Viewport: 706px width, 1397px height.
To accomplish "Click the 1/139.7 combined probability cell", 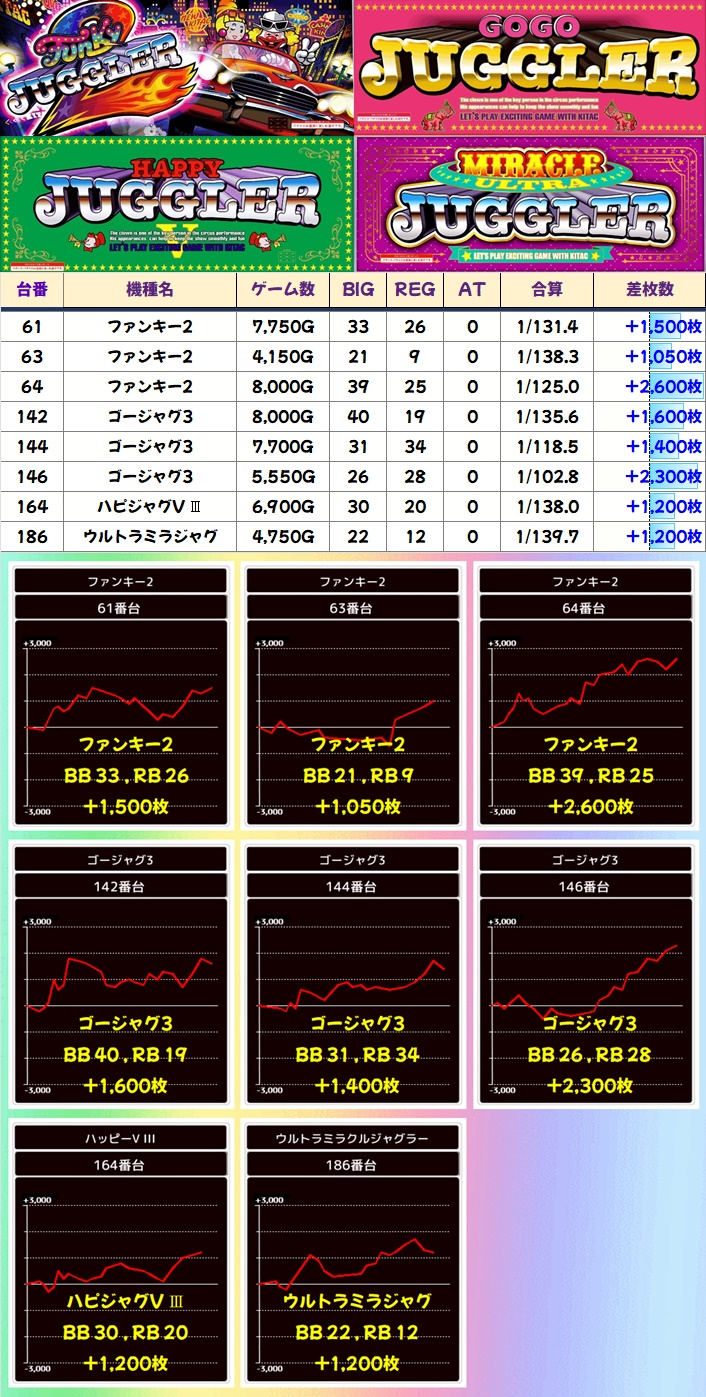I will coord(547,536).
